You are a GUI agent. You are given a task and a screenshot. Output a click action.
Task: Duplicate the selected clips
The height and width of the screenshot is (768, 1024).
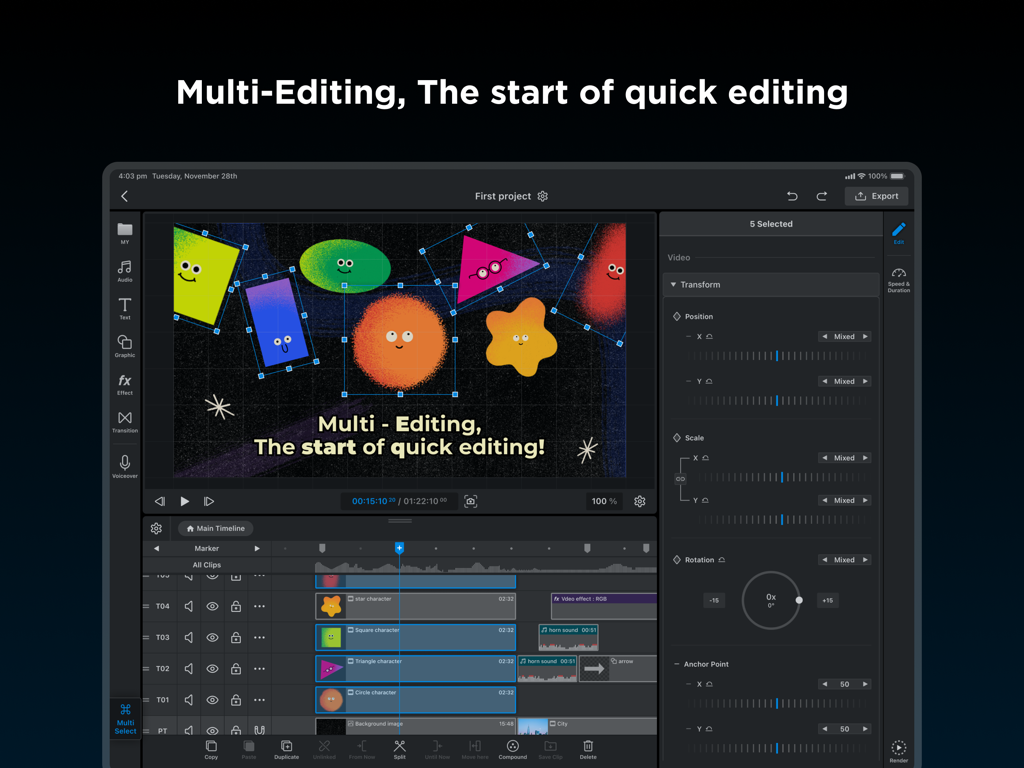click(286, 748)
